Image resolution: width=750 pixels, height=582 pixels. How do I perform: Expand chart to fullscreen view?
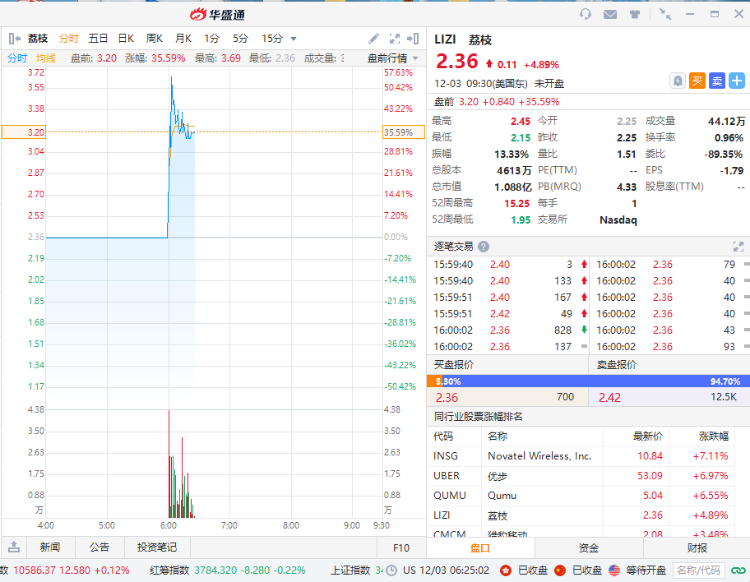tap(395, 38)
